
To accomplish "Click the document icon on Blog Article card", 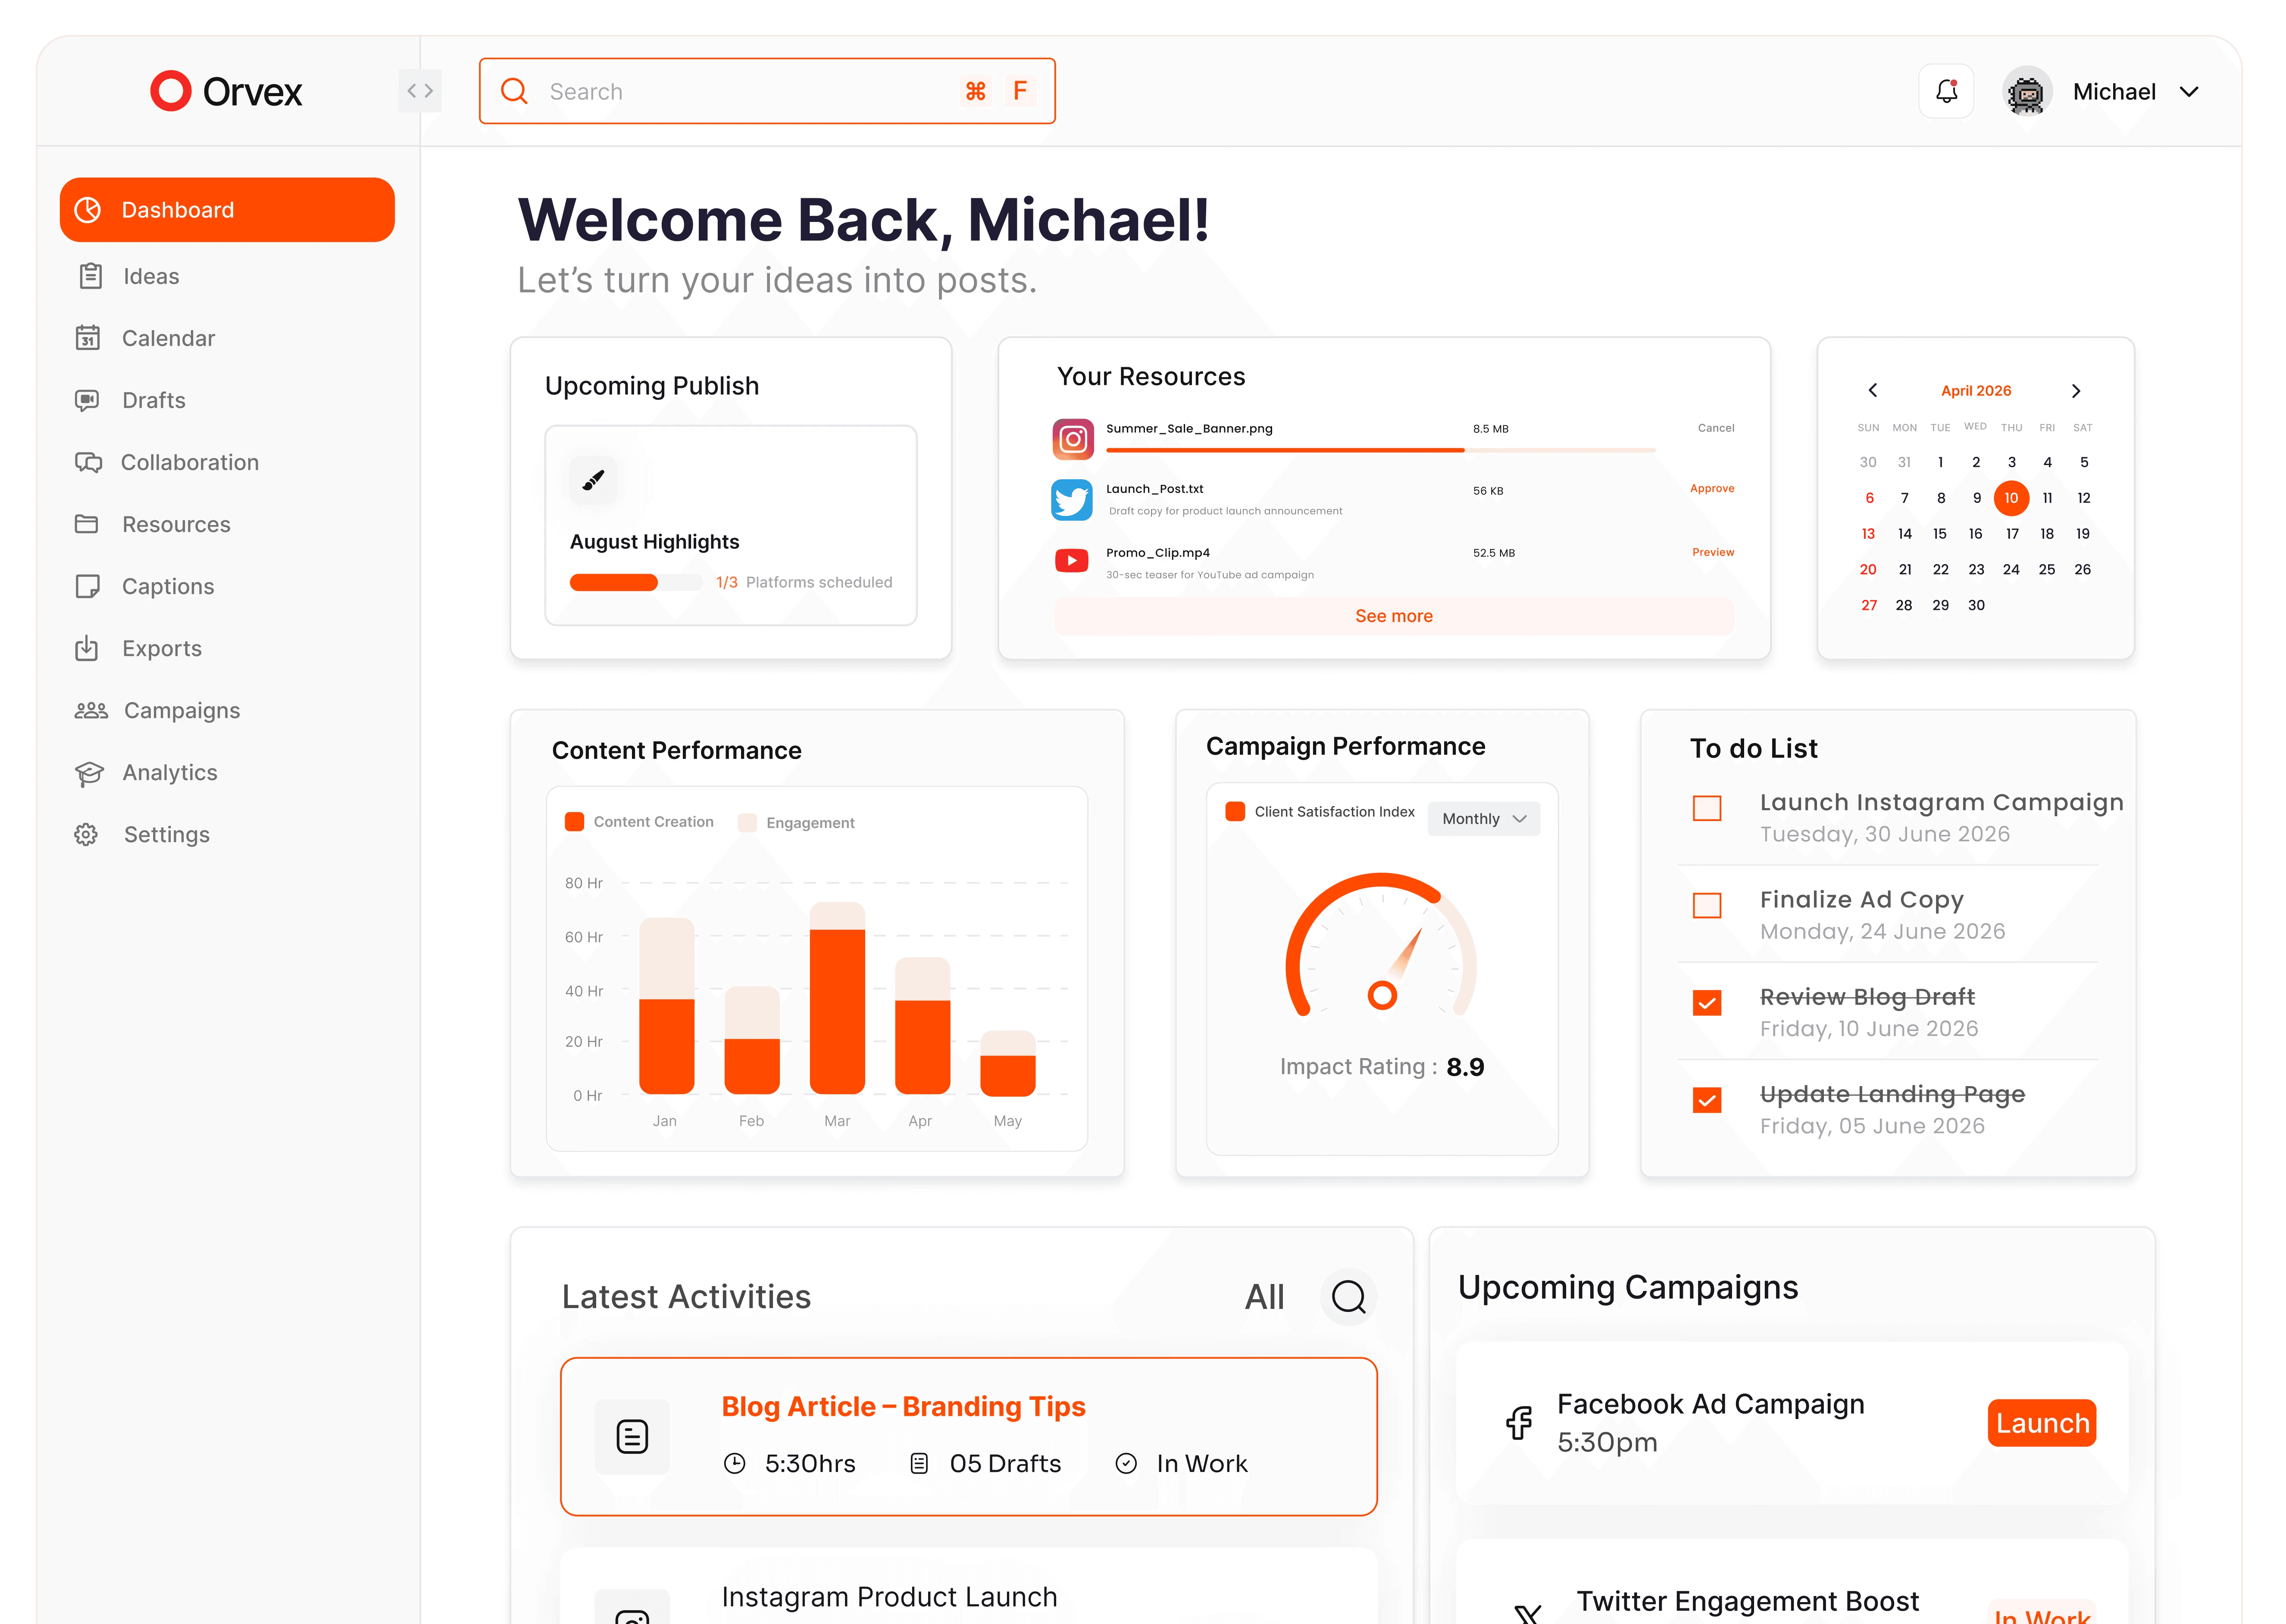I will 632,1437.
